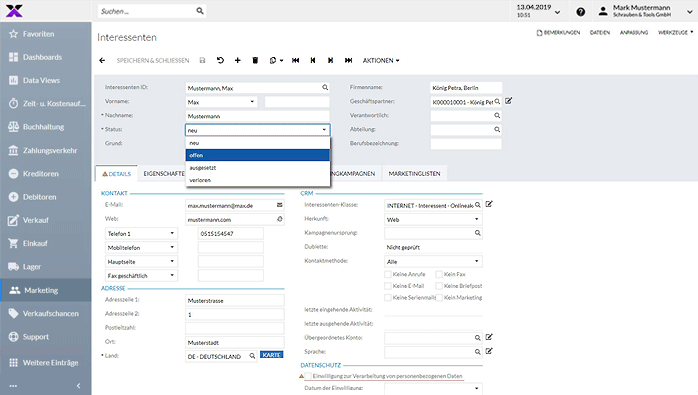Add a new record with plus icon
This screenshot has height=395, width=698.
238,60
